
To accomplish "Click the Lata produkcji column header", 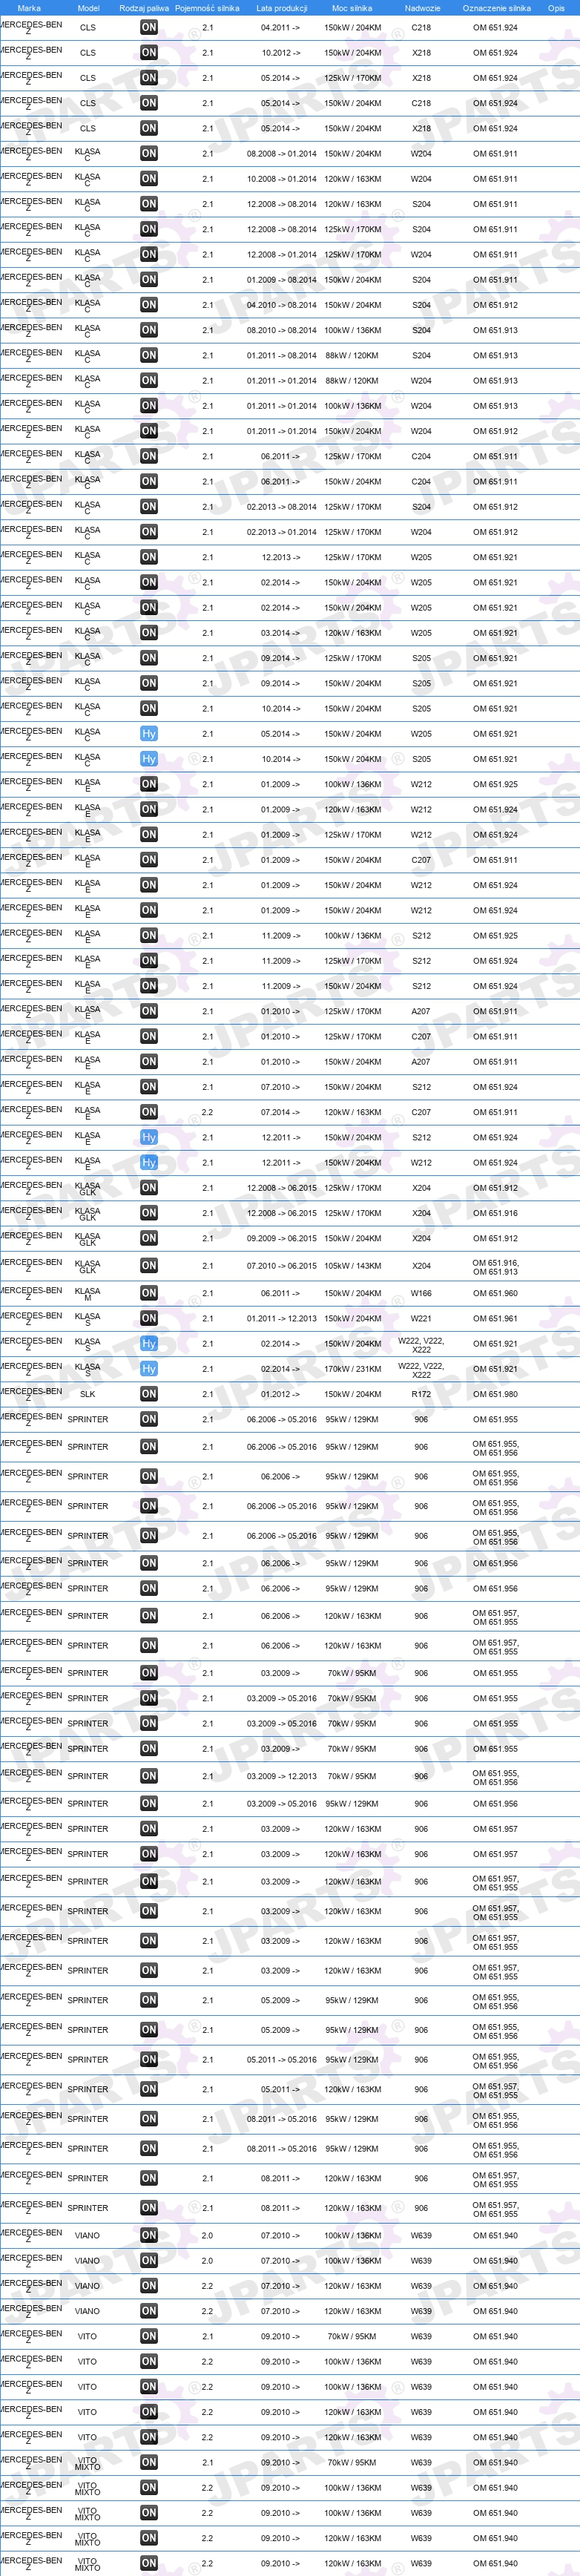I will tap(281, 8).
